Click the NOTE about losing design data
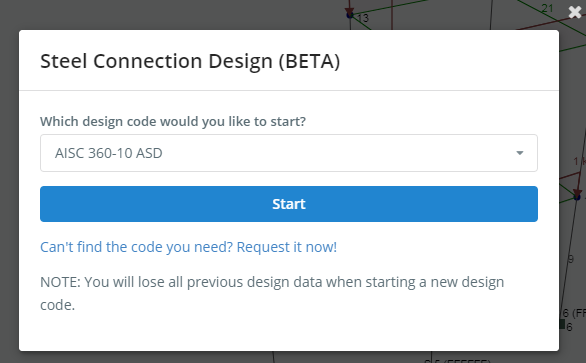The width and height of the screenshot is (586, 363). 272,293
